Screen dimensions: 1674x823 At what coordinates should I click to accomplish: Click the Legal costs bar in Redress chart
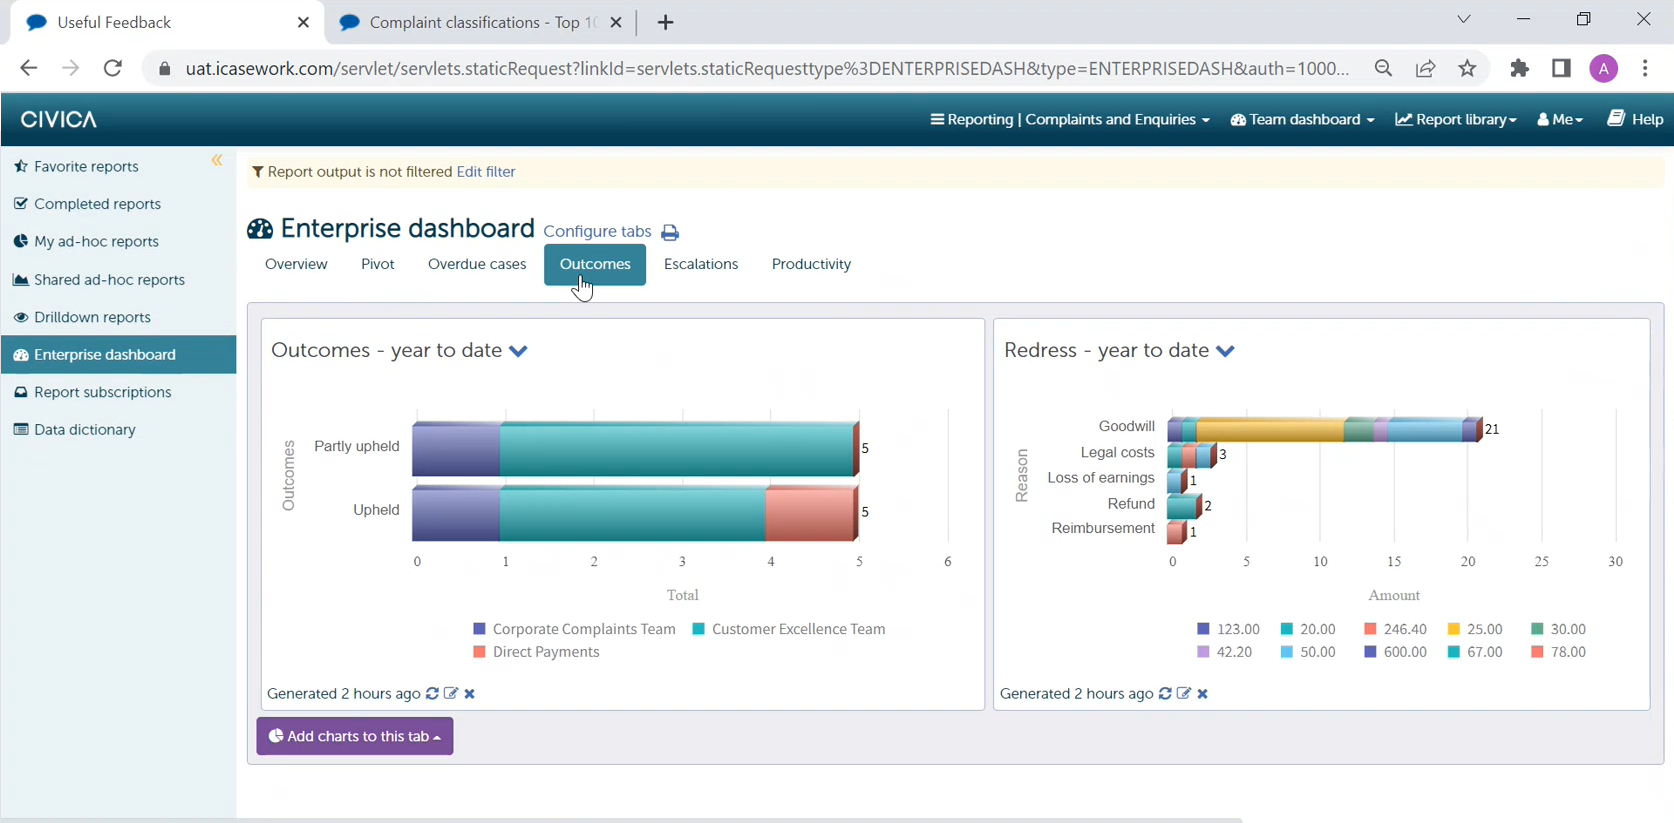coord(1191,455)
